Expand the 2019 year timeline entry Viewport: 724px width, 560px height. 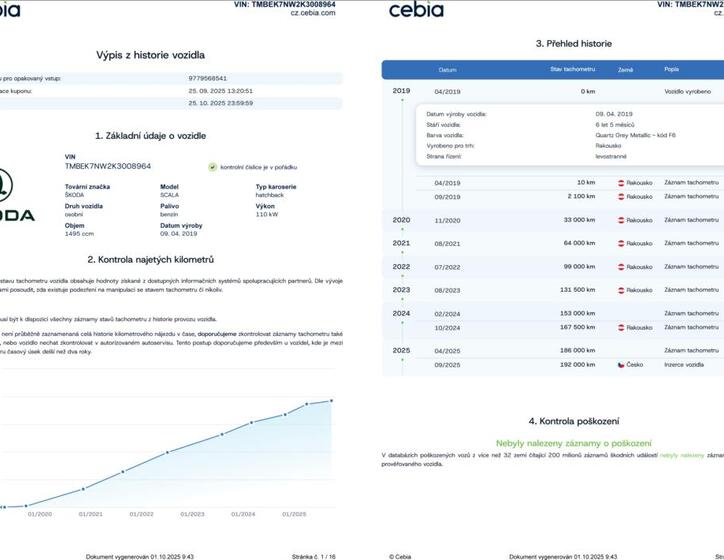pyautogui.click(x=401, y=91)
